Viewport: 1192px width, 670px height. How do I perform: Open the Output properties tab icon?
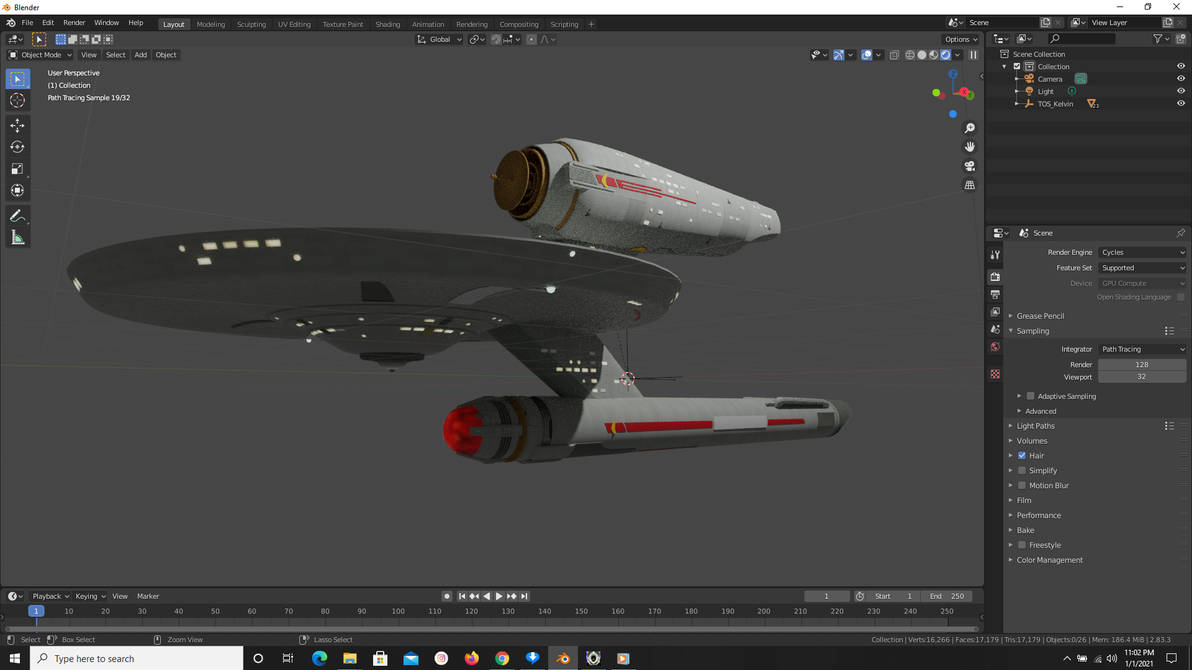[x=995, y=294]
